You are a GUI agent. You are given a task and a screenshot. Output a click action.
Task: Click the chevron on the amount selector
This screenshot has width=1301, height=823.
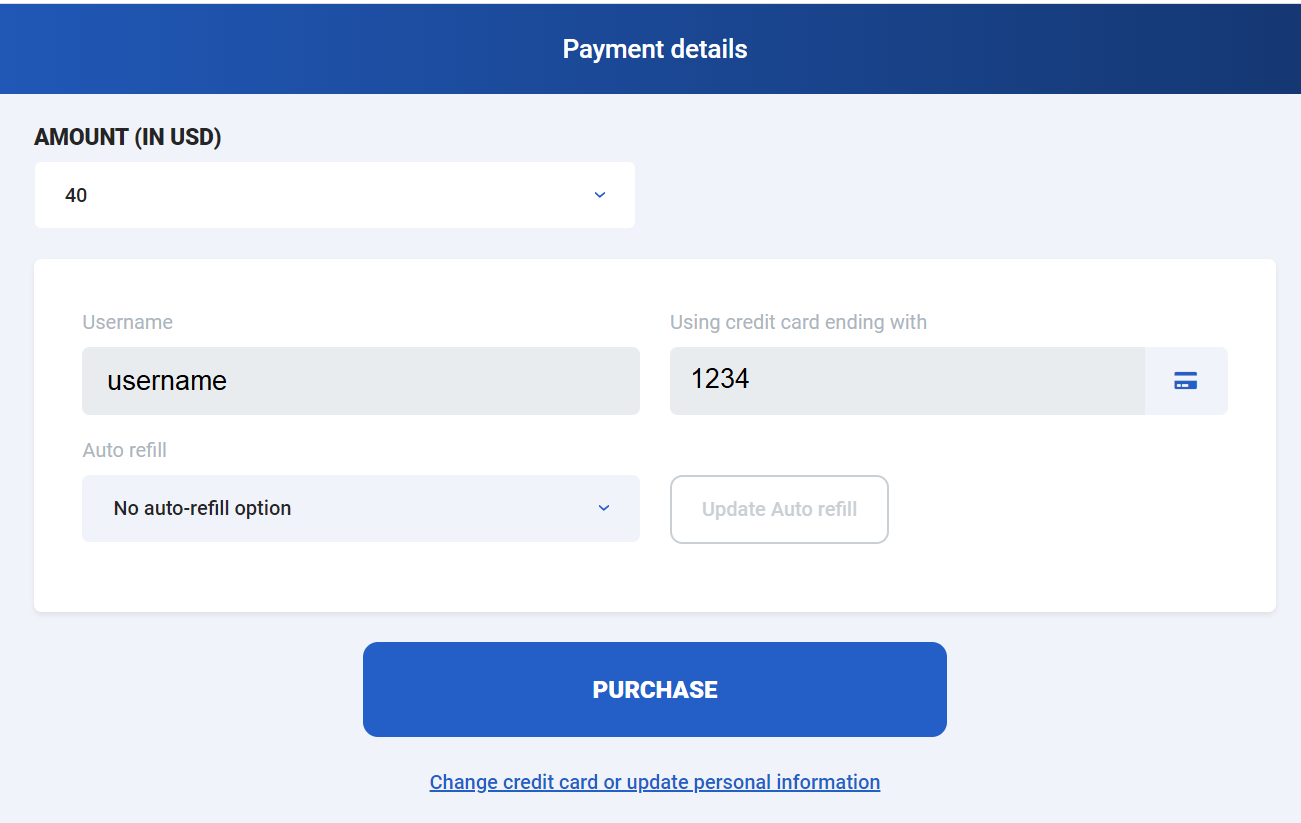[599, 195]
